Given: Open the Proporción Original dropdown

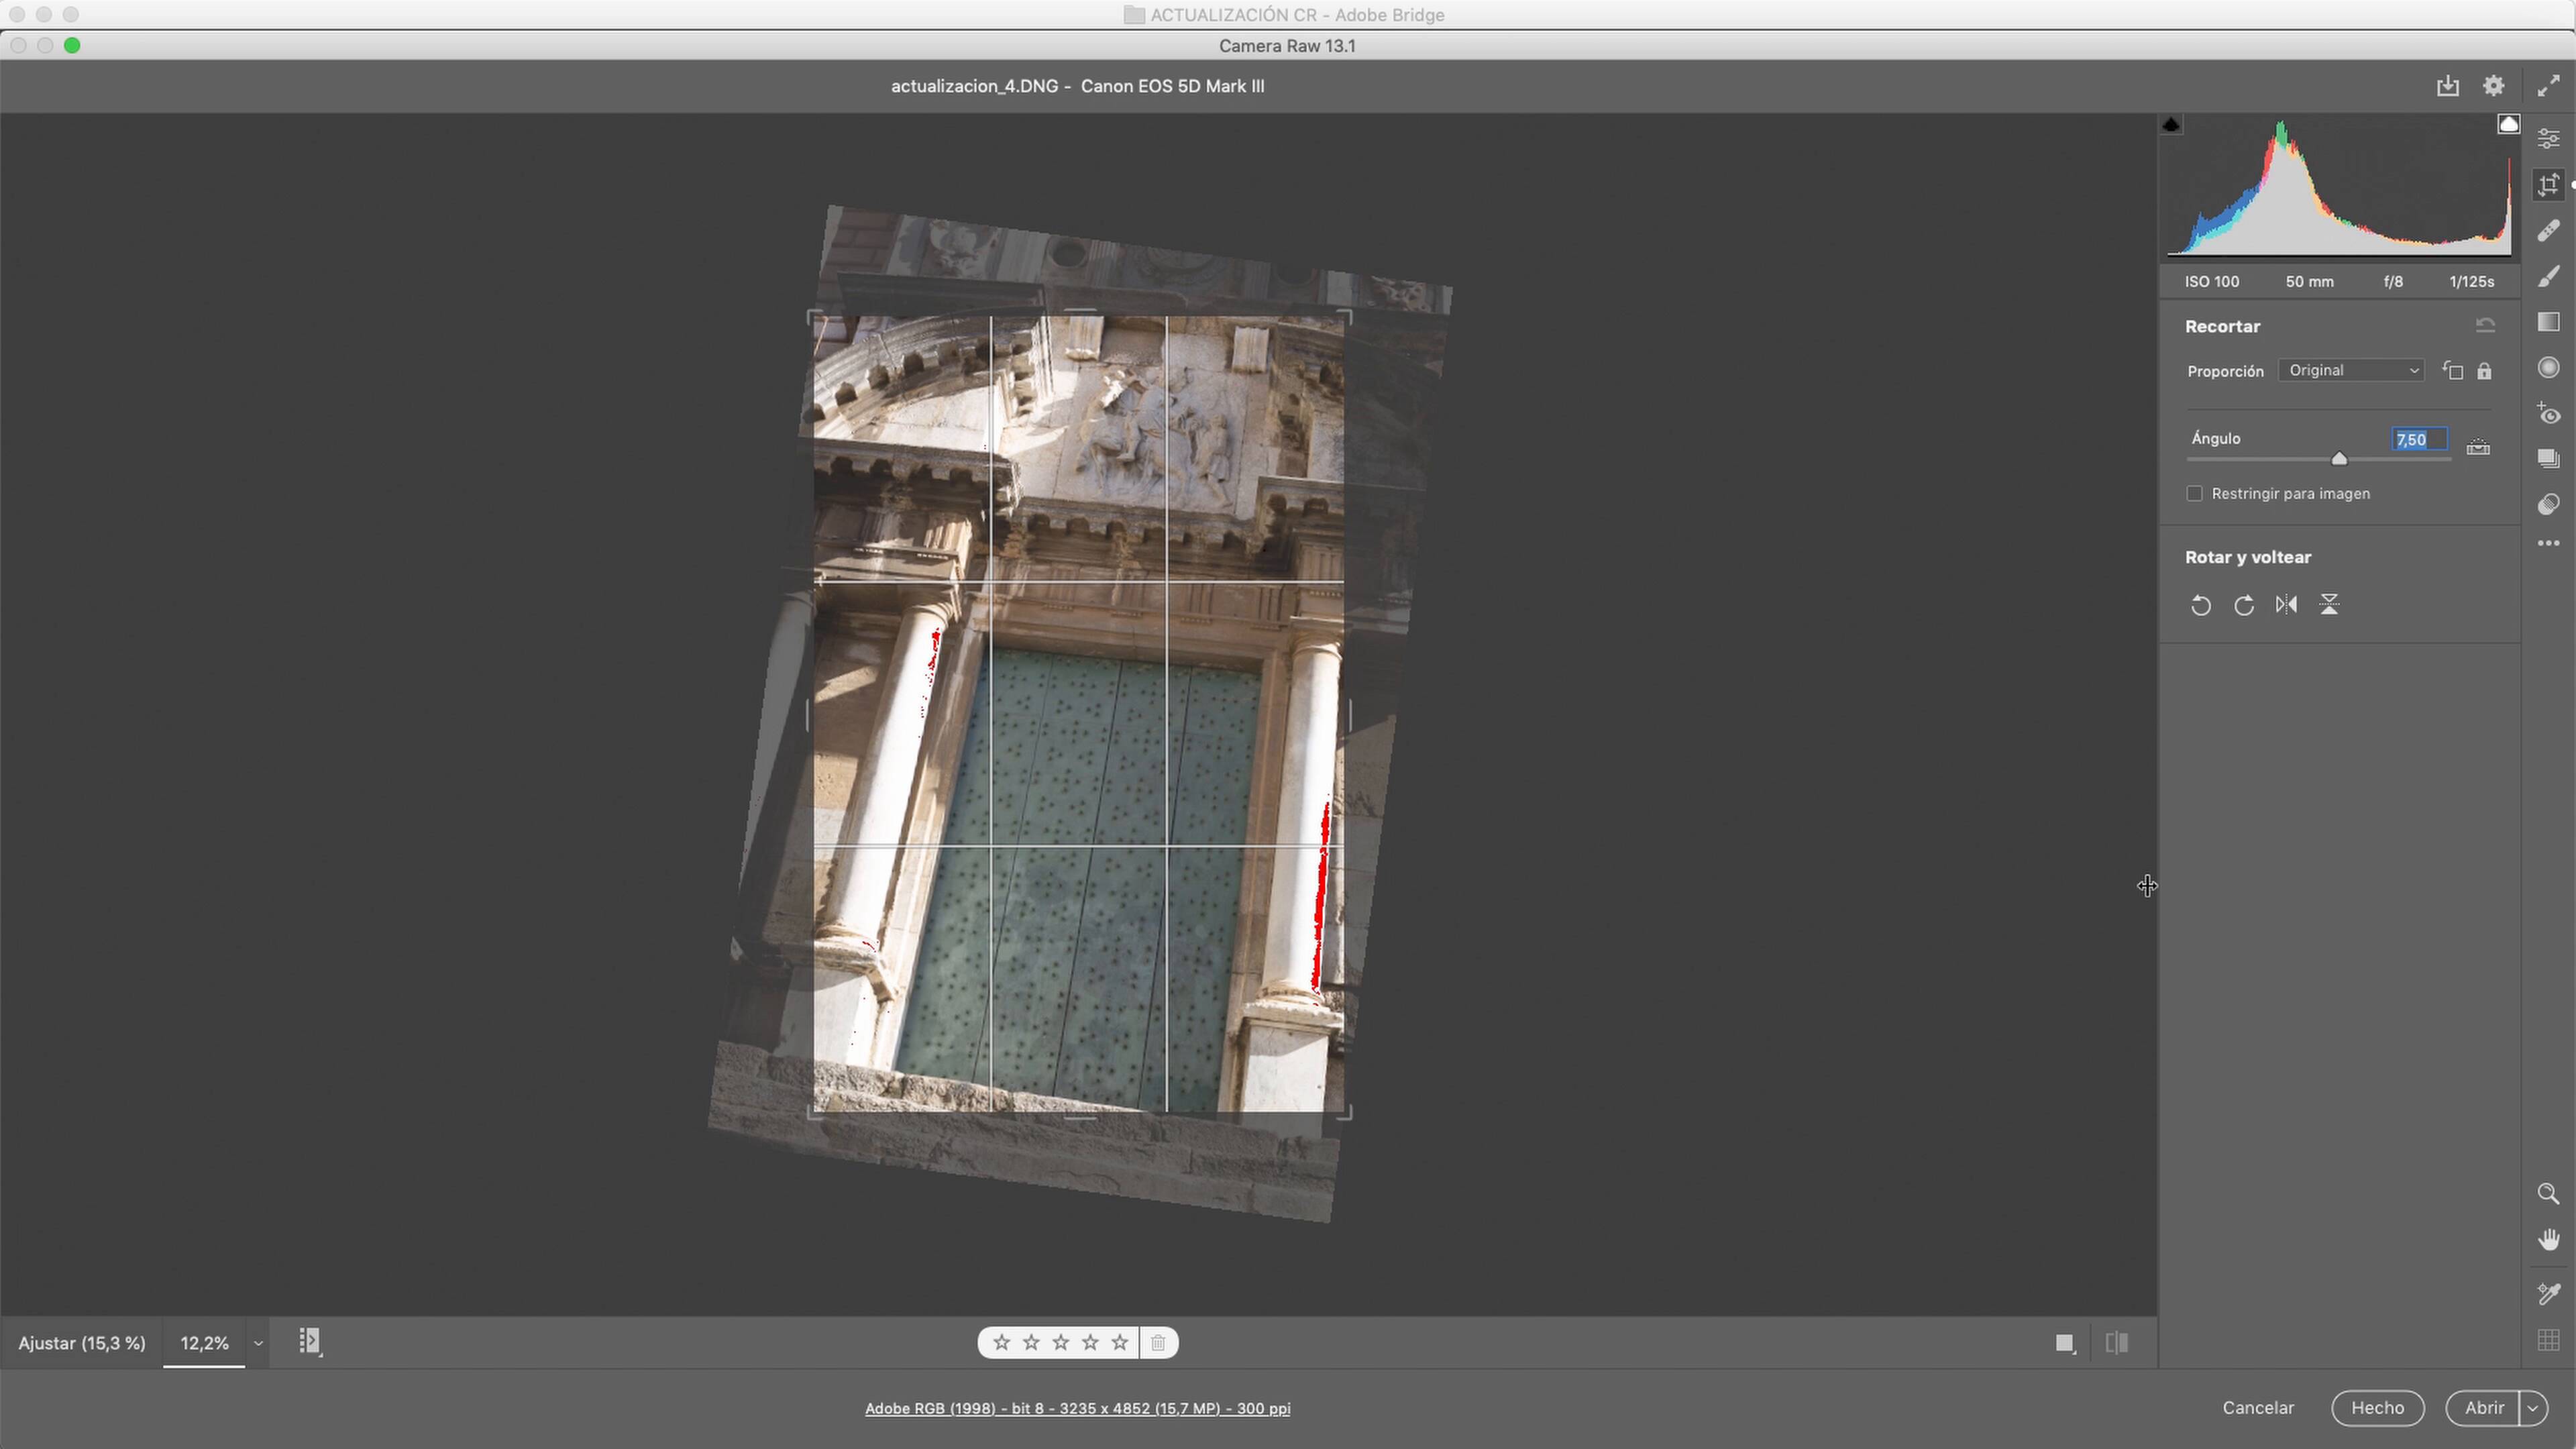Looking at the screenshot, I should 2351,370.
